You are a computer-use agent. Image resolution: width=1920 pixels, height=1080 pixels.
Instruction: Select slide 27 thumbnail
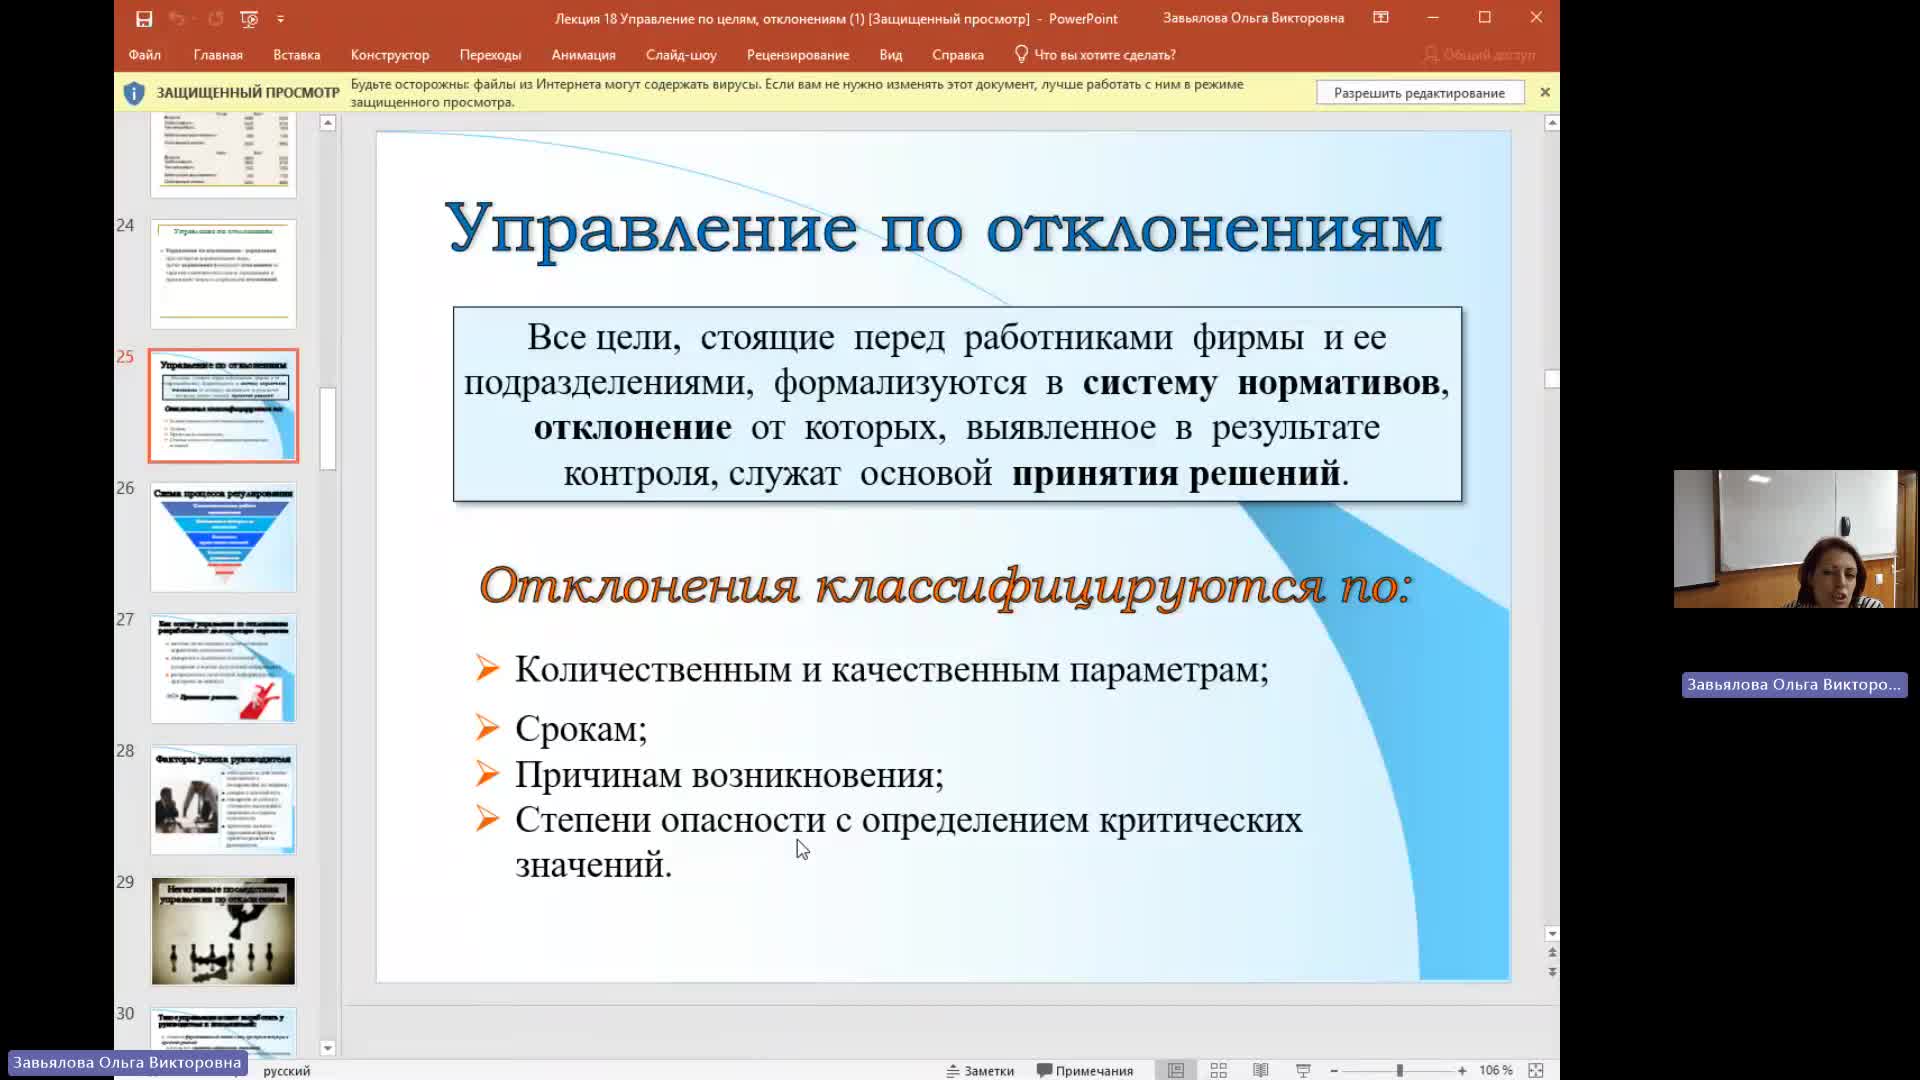(224, 668)
